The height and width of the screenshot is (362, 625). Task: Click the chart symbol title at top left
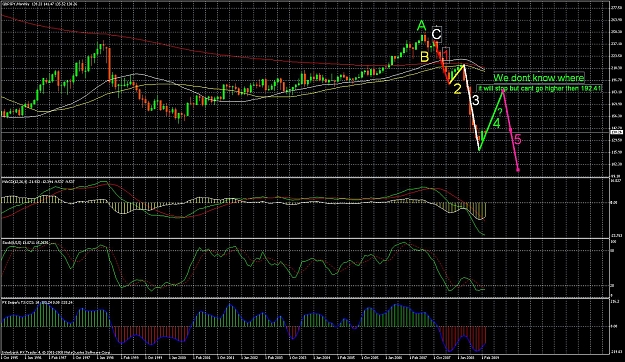pos(39,4)
